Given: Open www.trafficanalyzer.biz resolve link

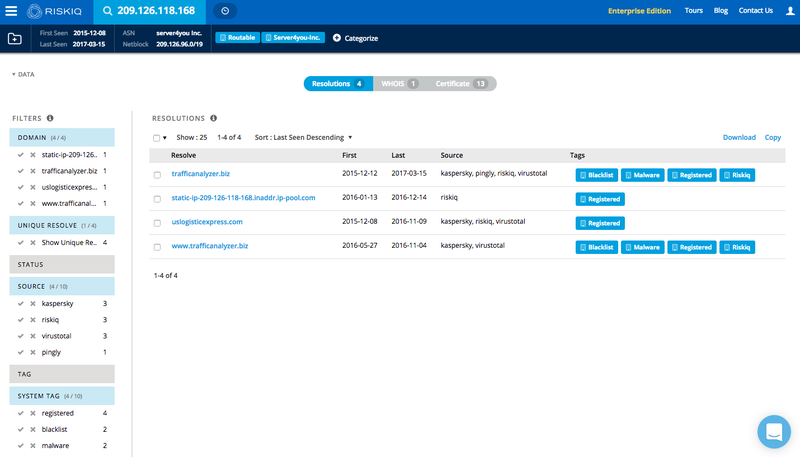Looking at the screenshot, I should click(x=210, y=245).
